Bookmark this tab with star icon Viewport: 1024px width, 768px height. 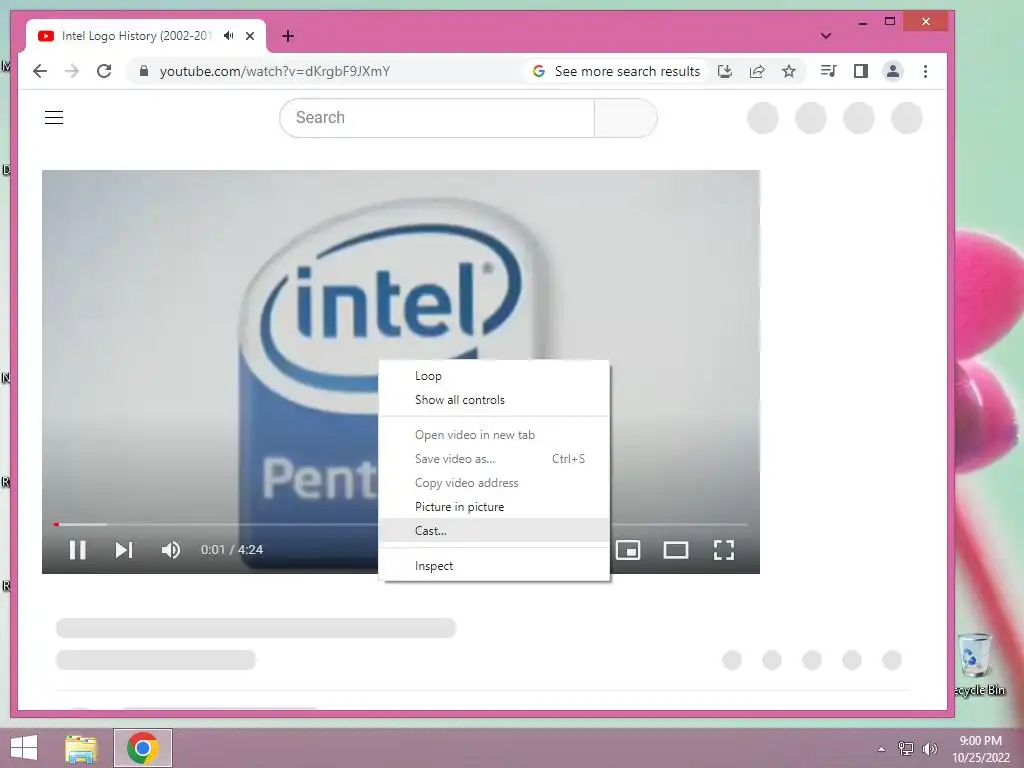tap(789, 71)
